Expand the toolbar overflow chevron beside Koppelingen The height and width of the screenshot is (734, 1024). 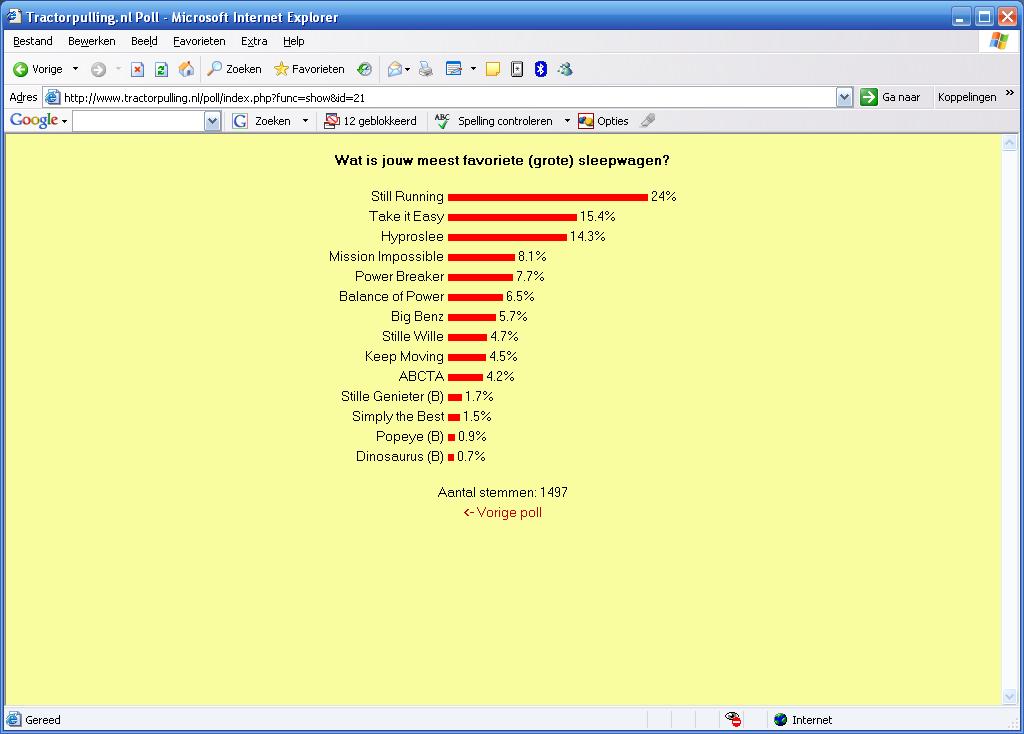[1010, 93]
